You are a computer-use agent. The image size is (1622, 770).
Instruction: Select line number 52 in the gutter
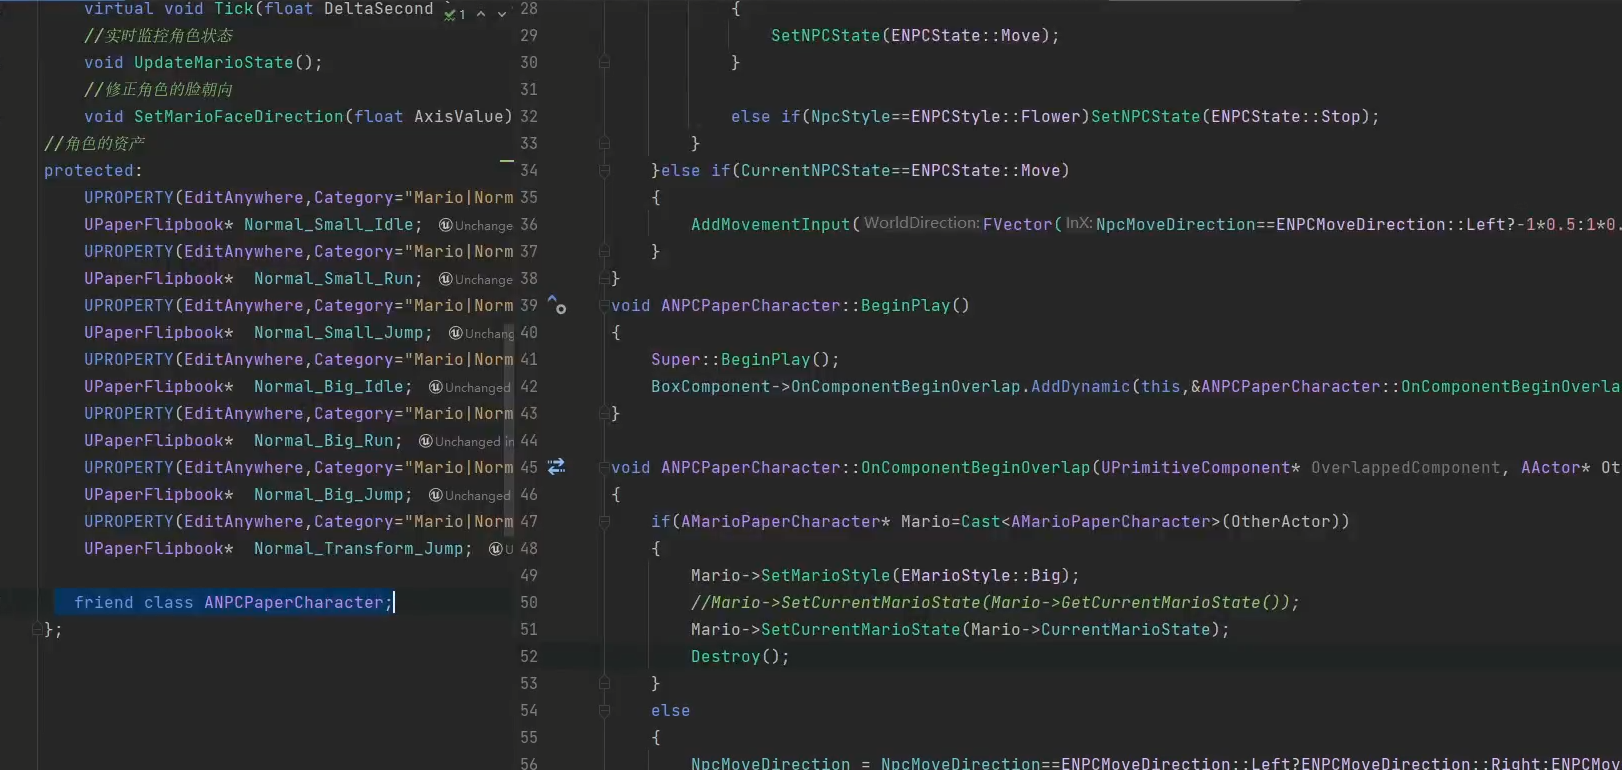529,656
